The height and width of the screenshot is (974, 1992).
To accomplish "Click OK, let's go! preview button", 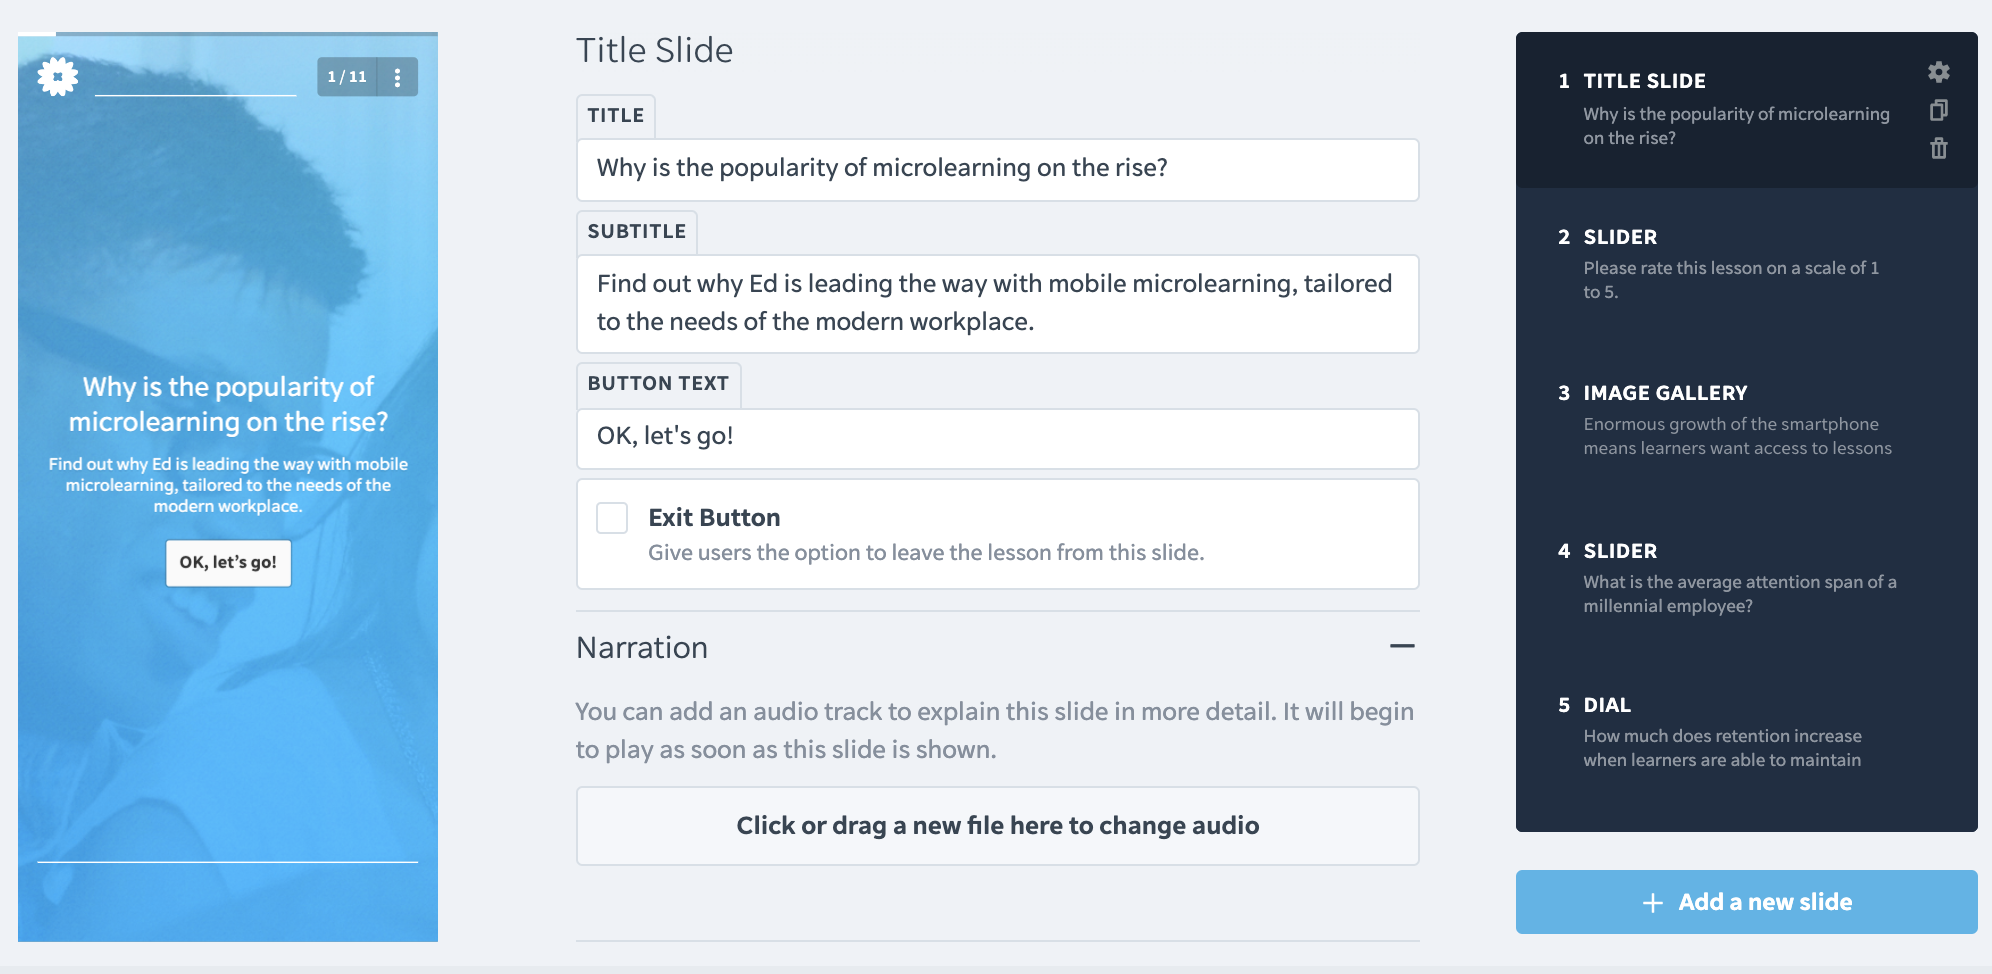I will tap(228, 563).
